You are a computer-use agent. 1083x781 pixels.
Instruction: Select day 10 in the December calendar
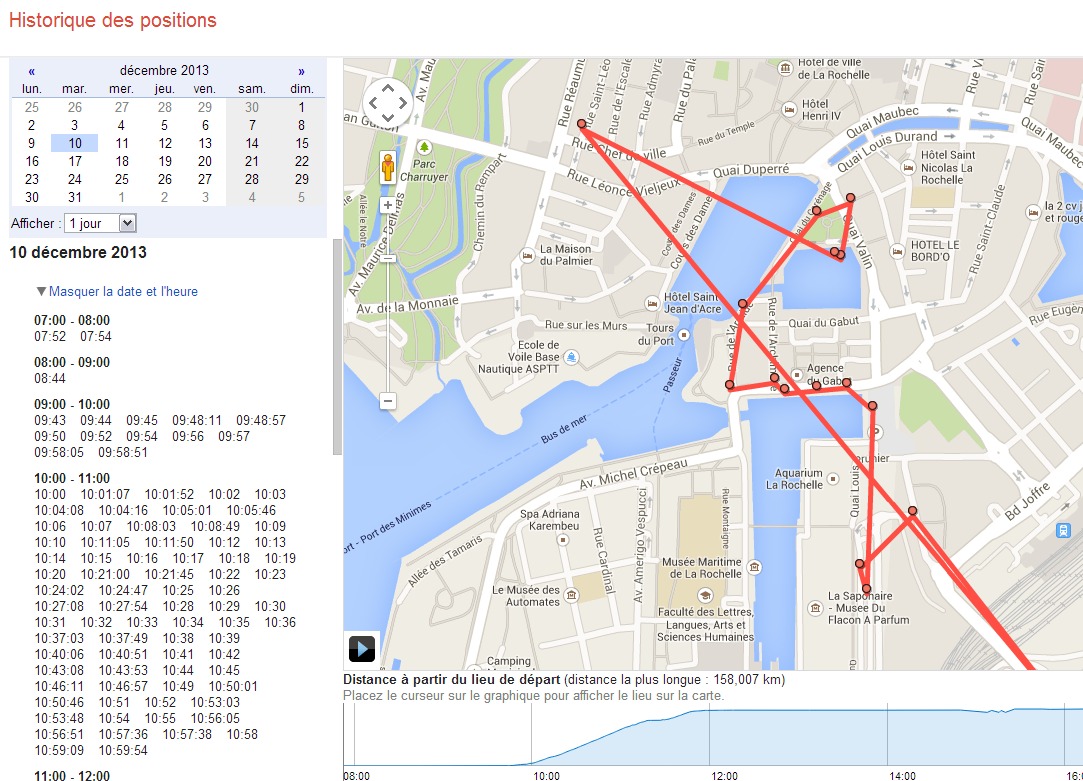[x=75, y=143]
